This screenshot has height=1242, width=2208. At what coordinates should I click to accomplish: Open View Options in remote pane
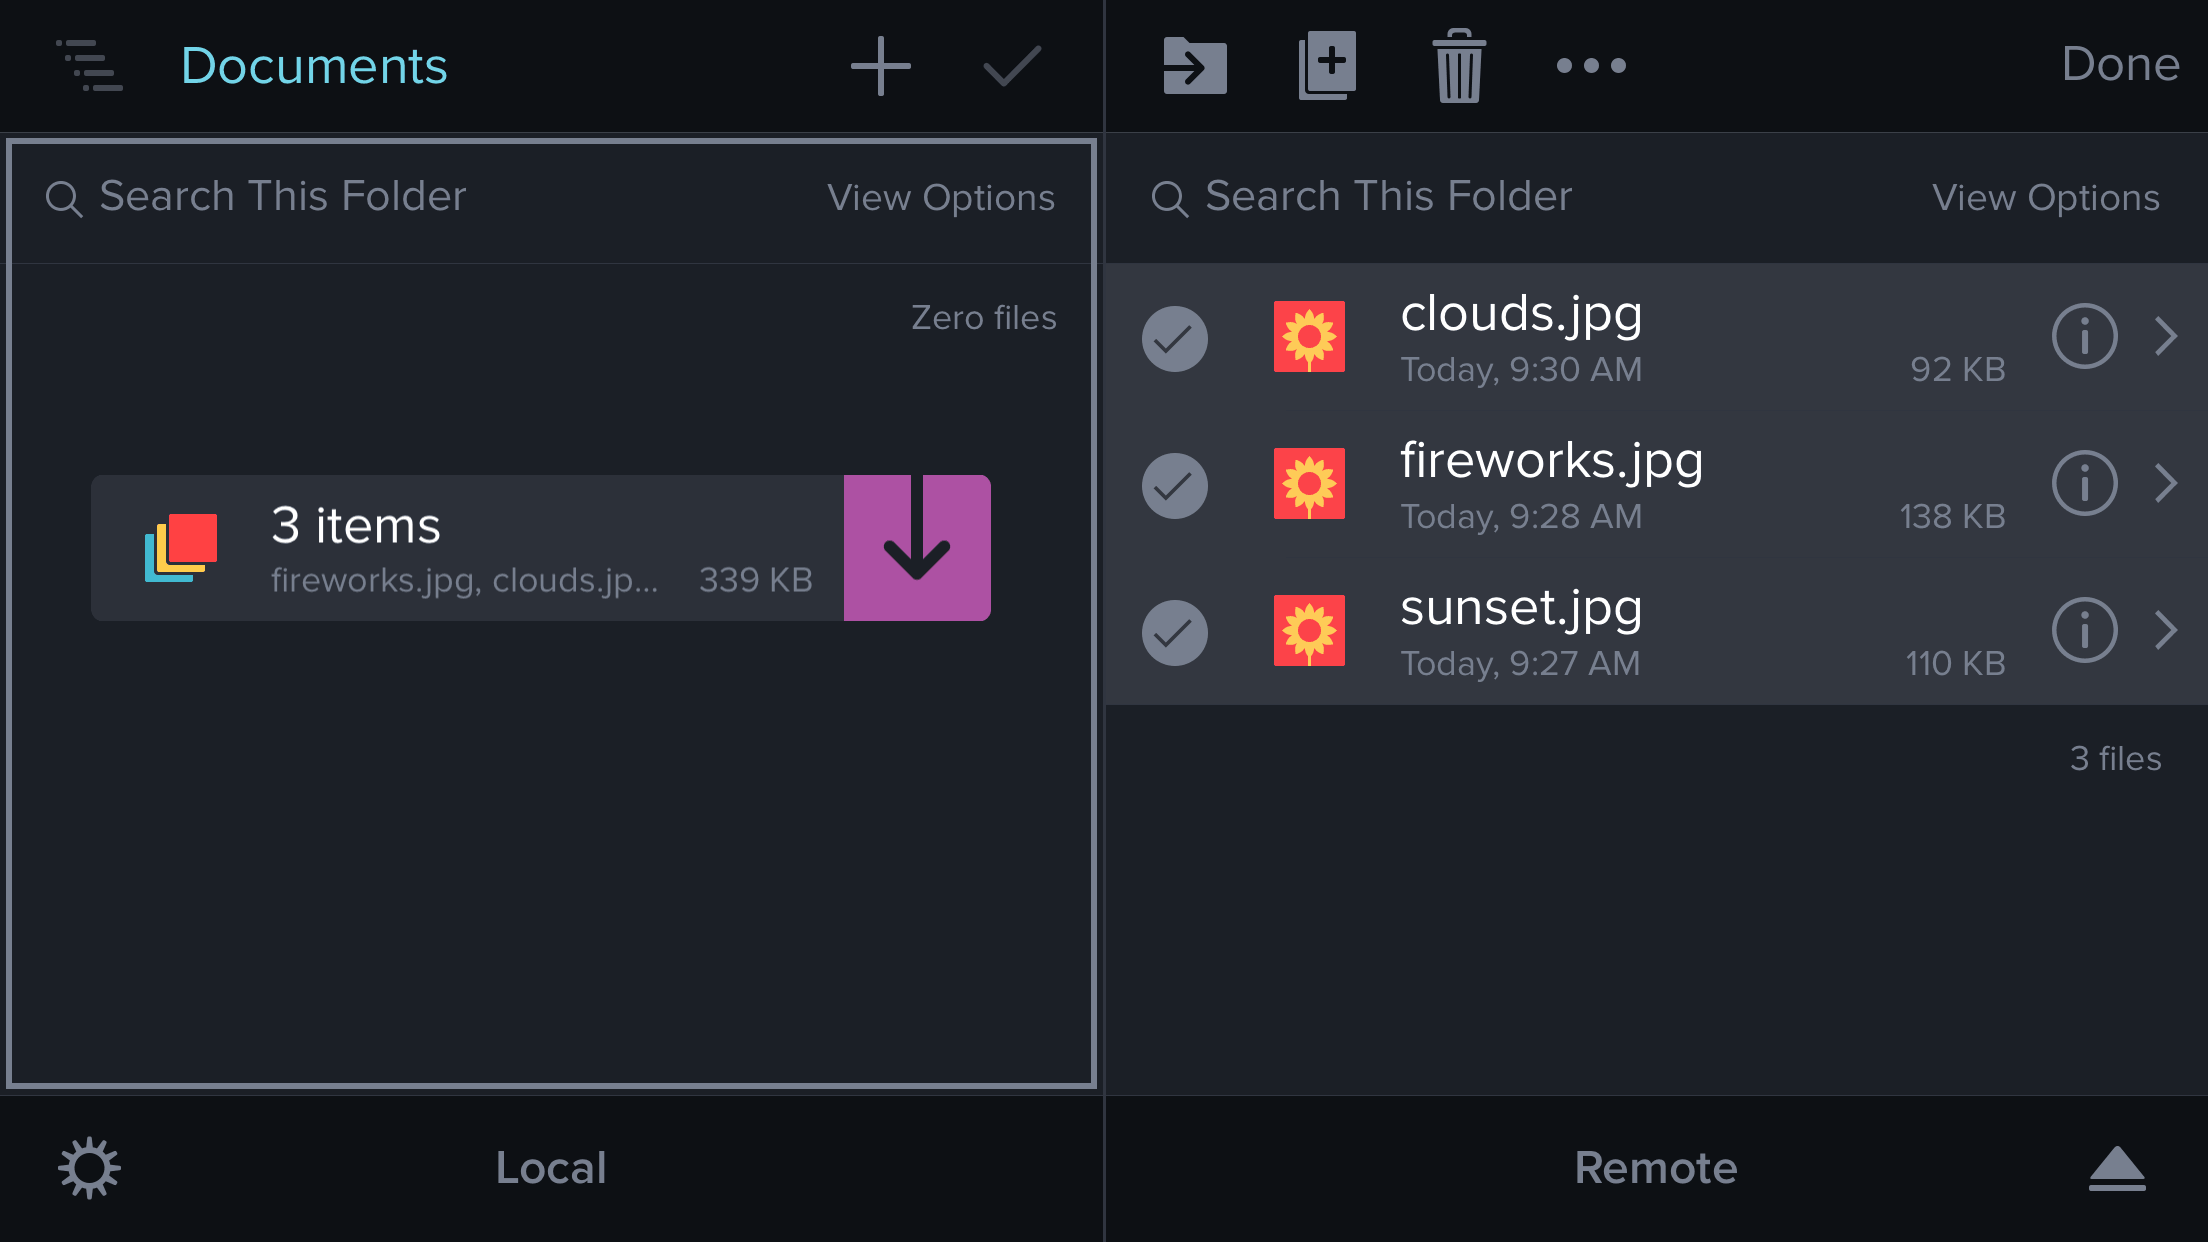[2045, 198]
